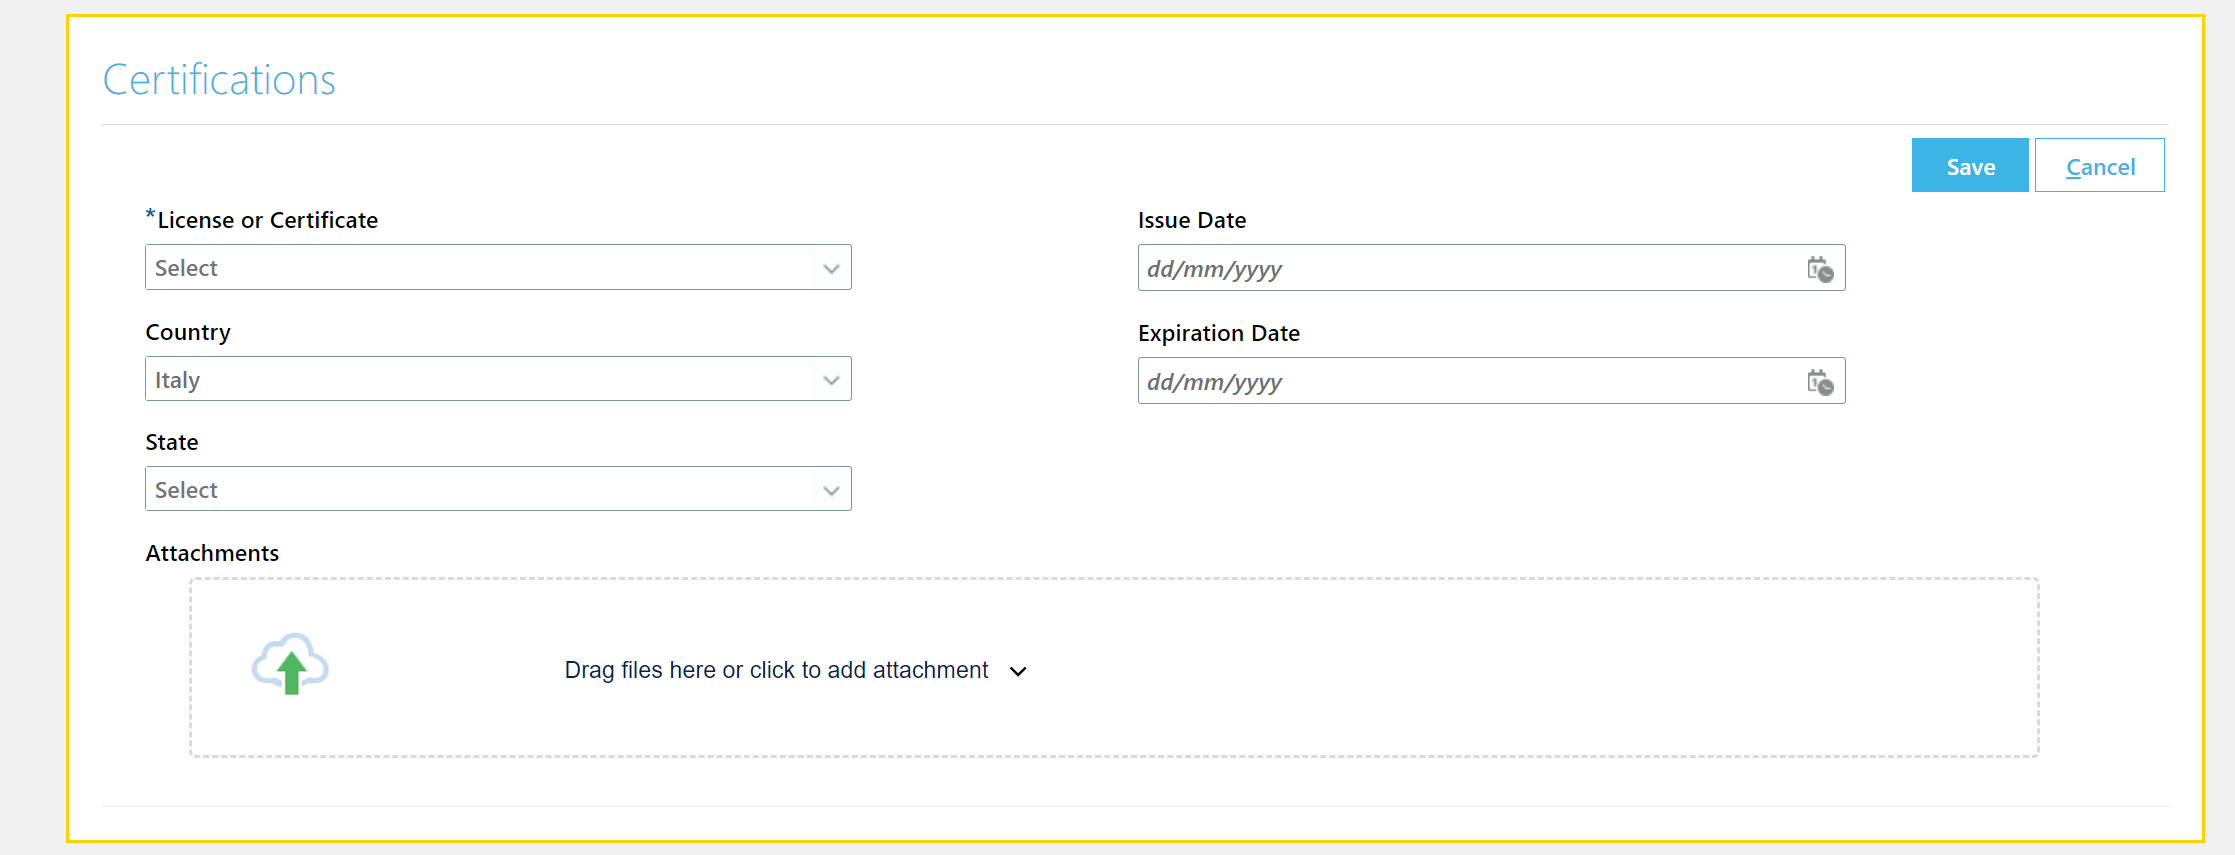Image resolution: width=2235 pixels, height=855 pixels.
Task: Click the Country dropdown arrow
Action: tap(831, 379)
